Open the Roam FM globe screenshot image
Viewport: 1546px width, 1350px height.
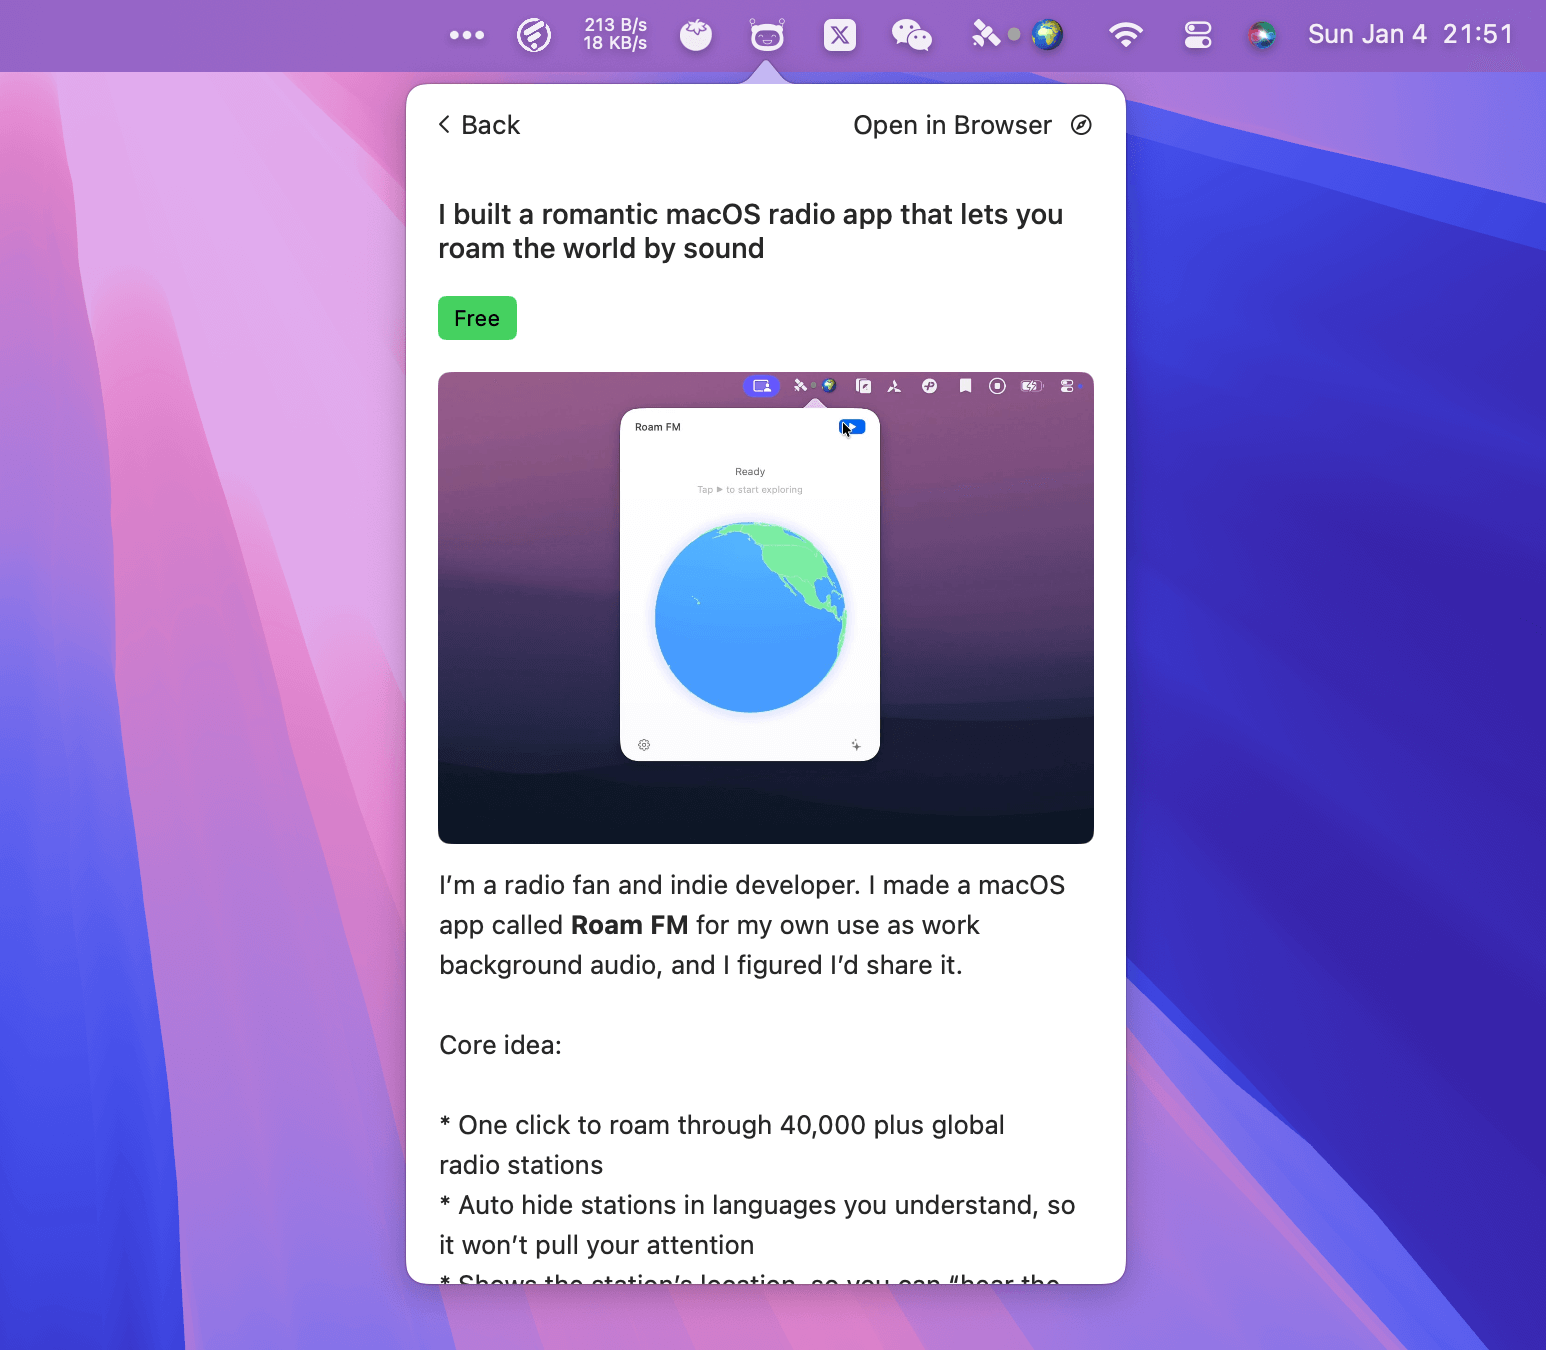765,607
